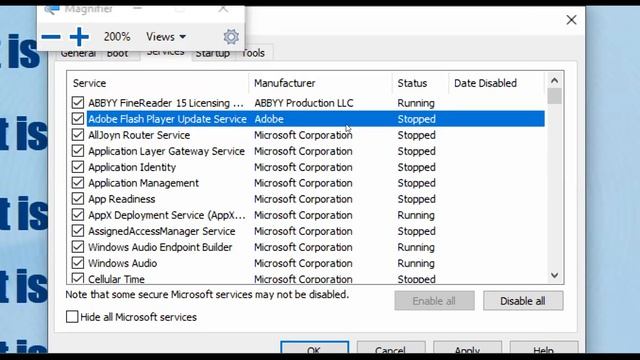Uncheck Windows Audio Endpoint Builder checkbox
Viewport: 640px width, 360px height.
click(x=78, y=247)
